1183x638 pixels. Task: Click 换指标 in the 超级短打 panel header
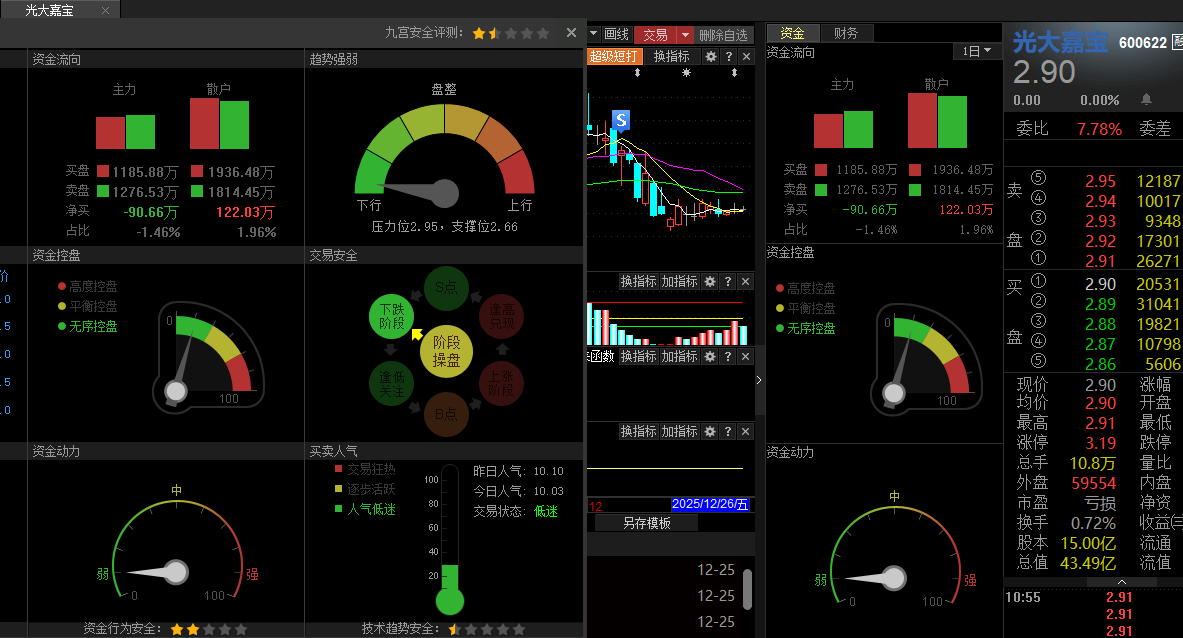pos(671,57)
